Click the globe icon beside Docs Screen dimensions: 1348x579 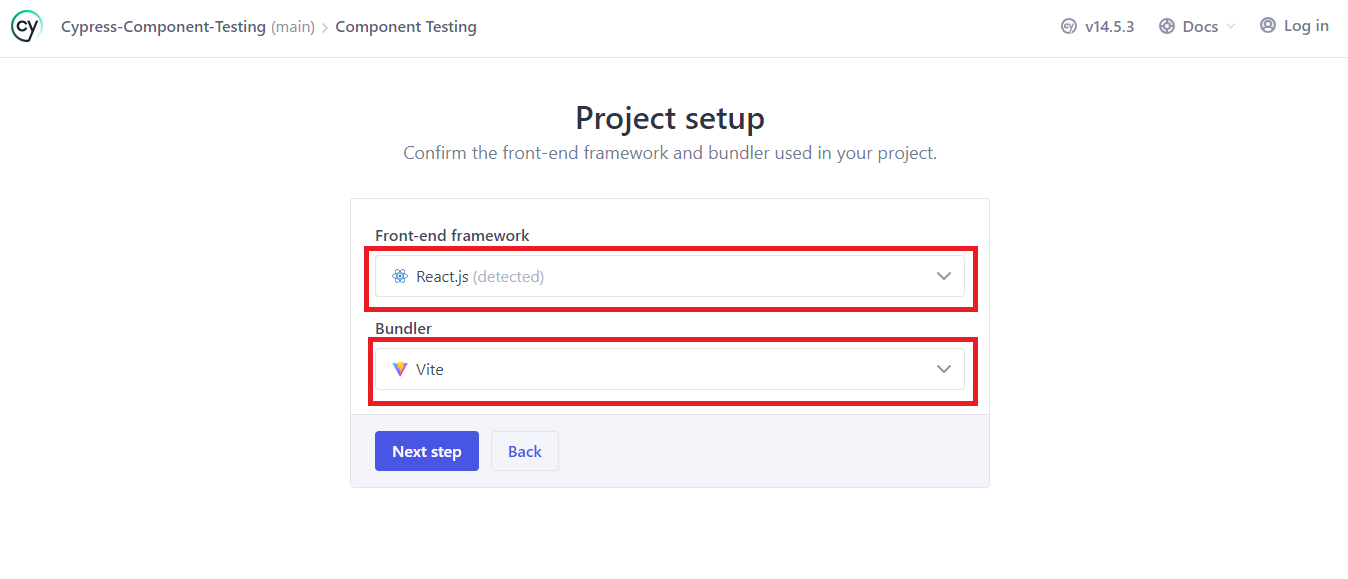1165,26
